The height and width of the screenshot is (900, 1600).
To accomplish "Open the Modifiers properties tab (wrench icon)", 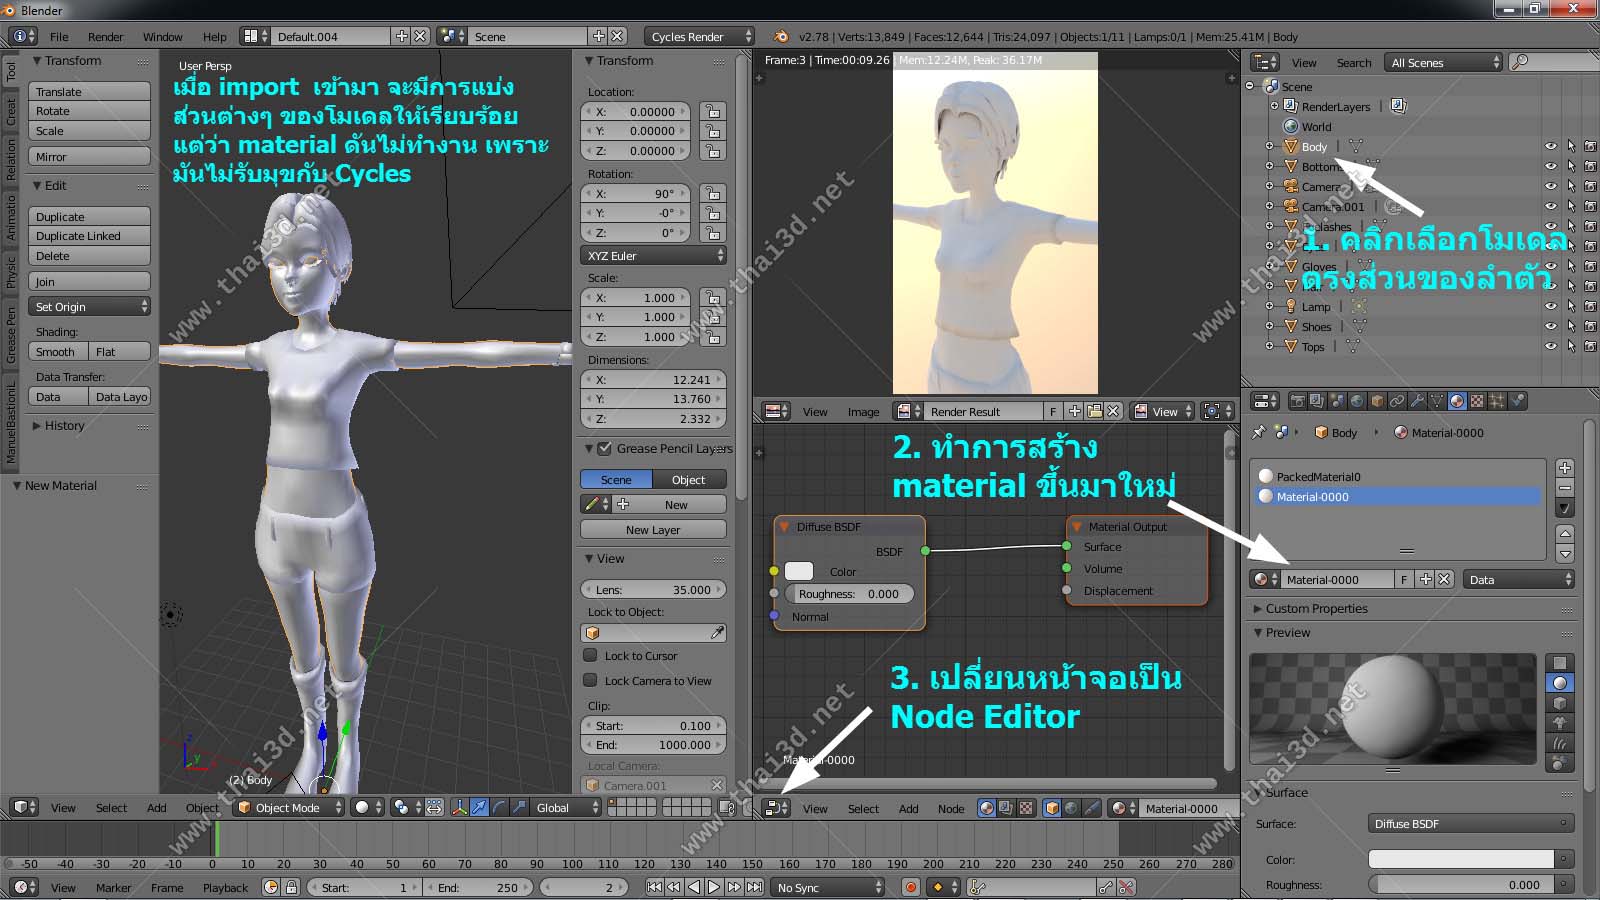I will [x=1417, y=401].
